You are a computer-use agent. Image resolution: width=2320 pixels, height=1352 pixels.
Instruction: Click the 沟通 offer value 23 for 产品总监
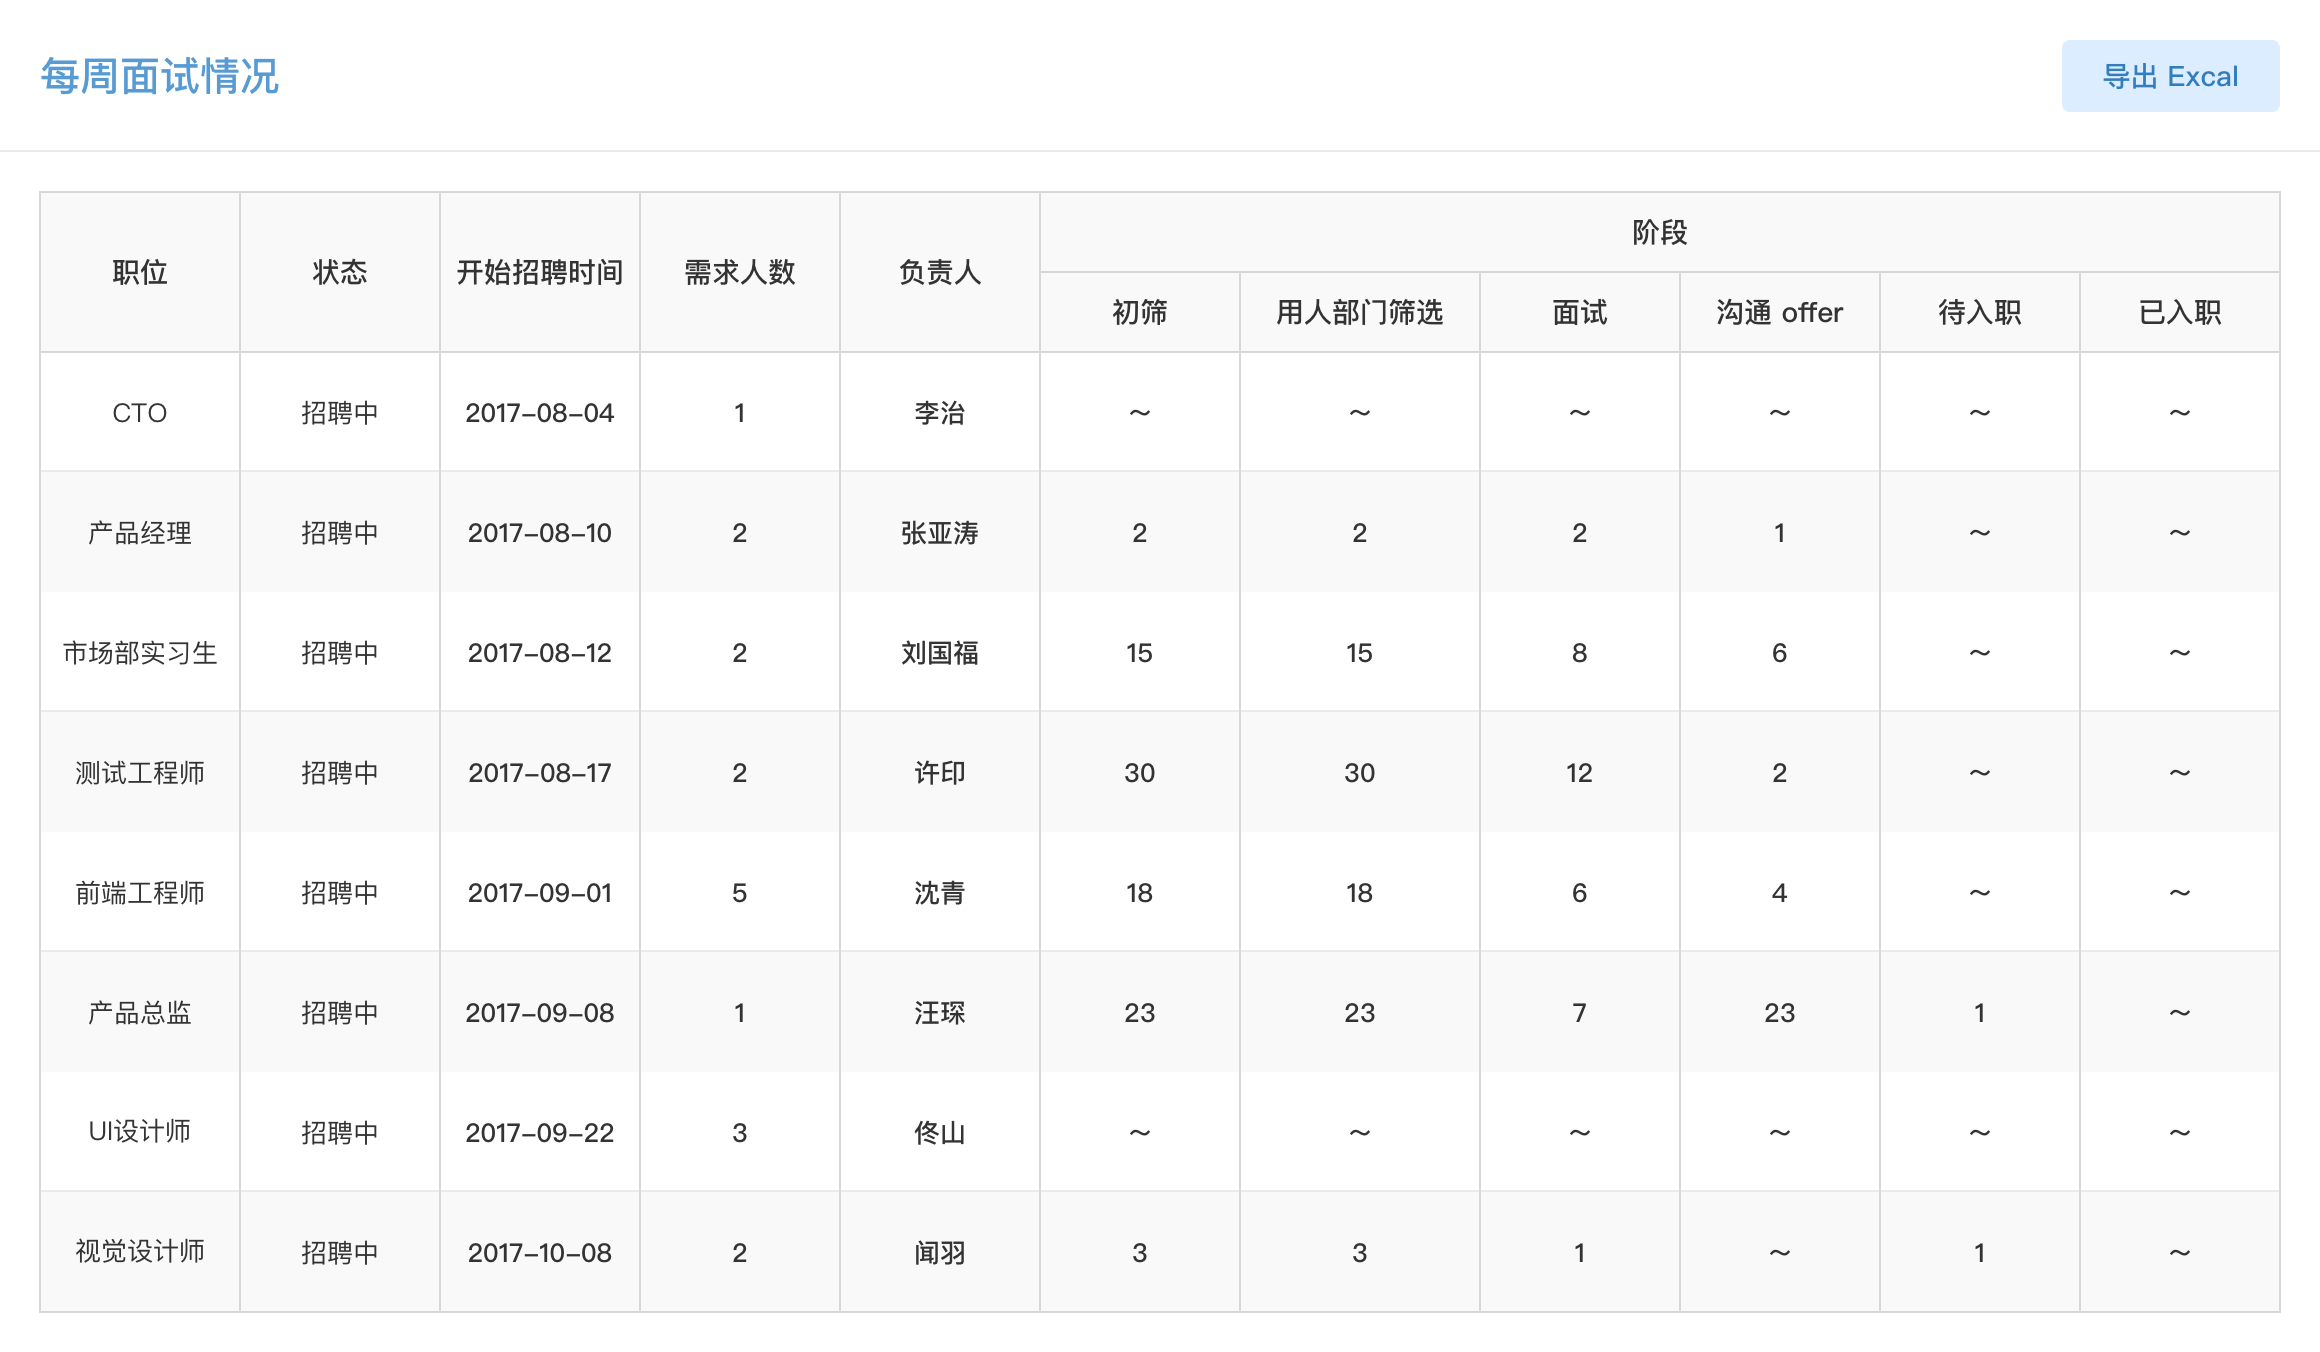click(x=1780, y=1012)
